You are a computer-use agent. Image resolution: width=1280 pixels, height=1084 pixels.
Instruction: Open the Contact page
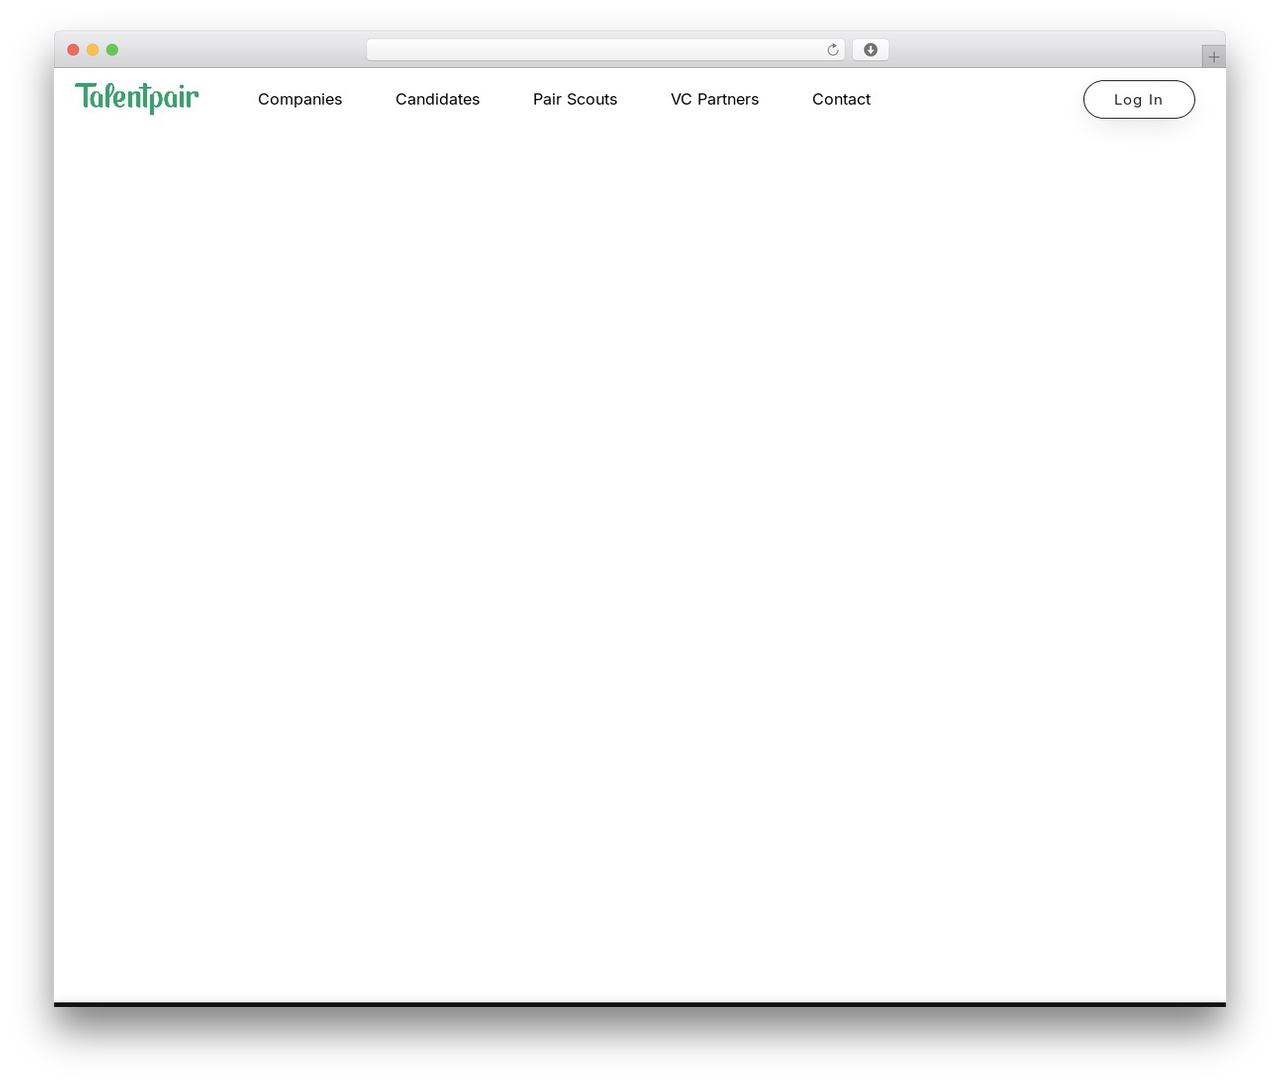click(841, 99)
